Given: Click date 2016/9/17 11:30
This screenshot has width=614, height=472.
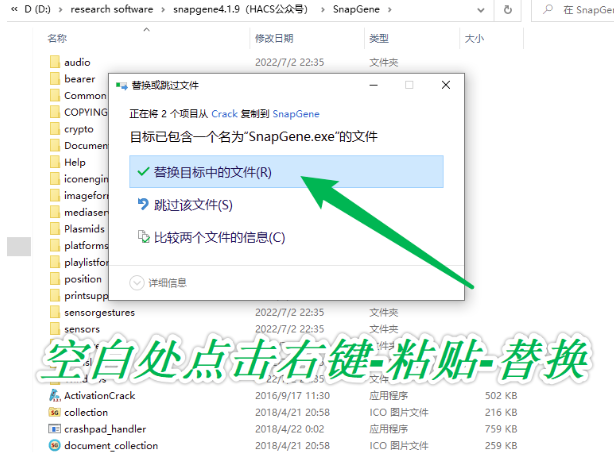Looking at the screenshot, I should (292, 396).
